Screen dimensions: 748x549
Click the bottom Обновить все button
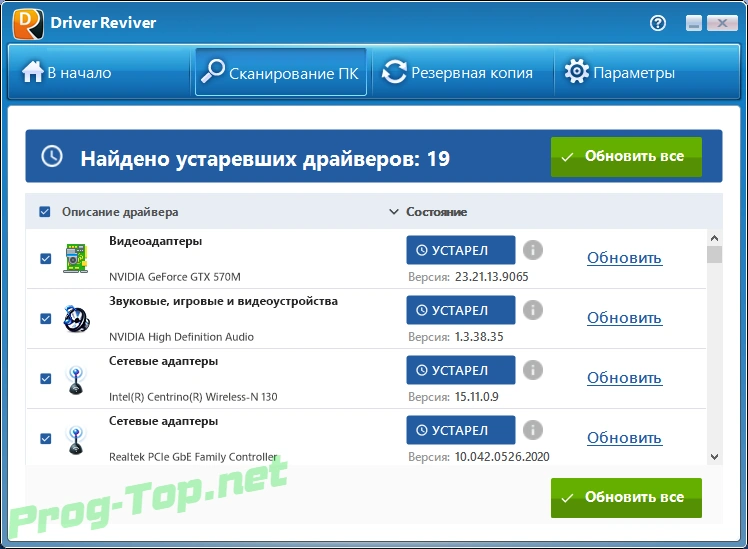pyautogui.click(x=626, y=497)
